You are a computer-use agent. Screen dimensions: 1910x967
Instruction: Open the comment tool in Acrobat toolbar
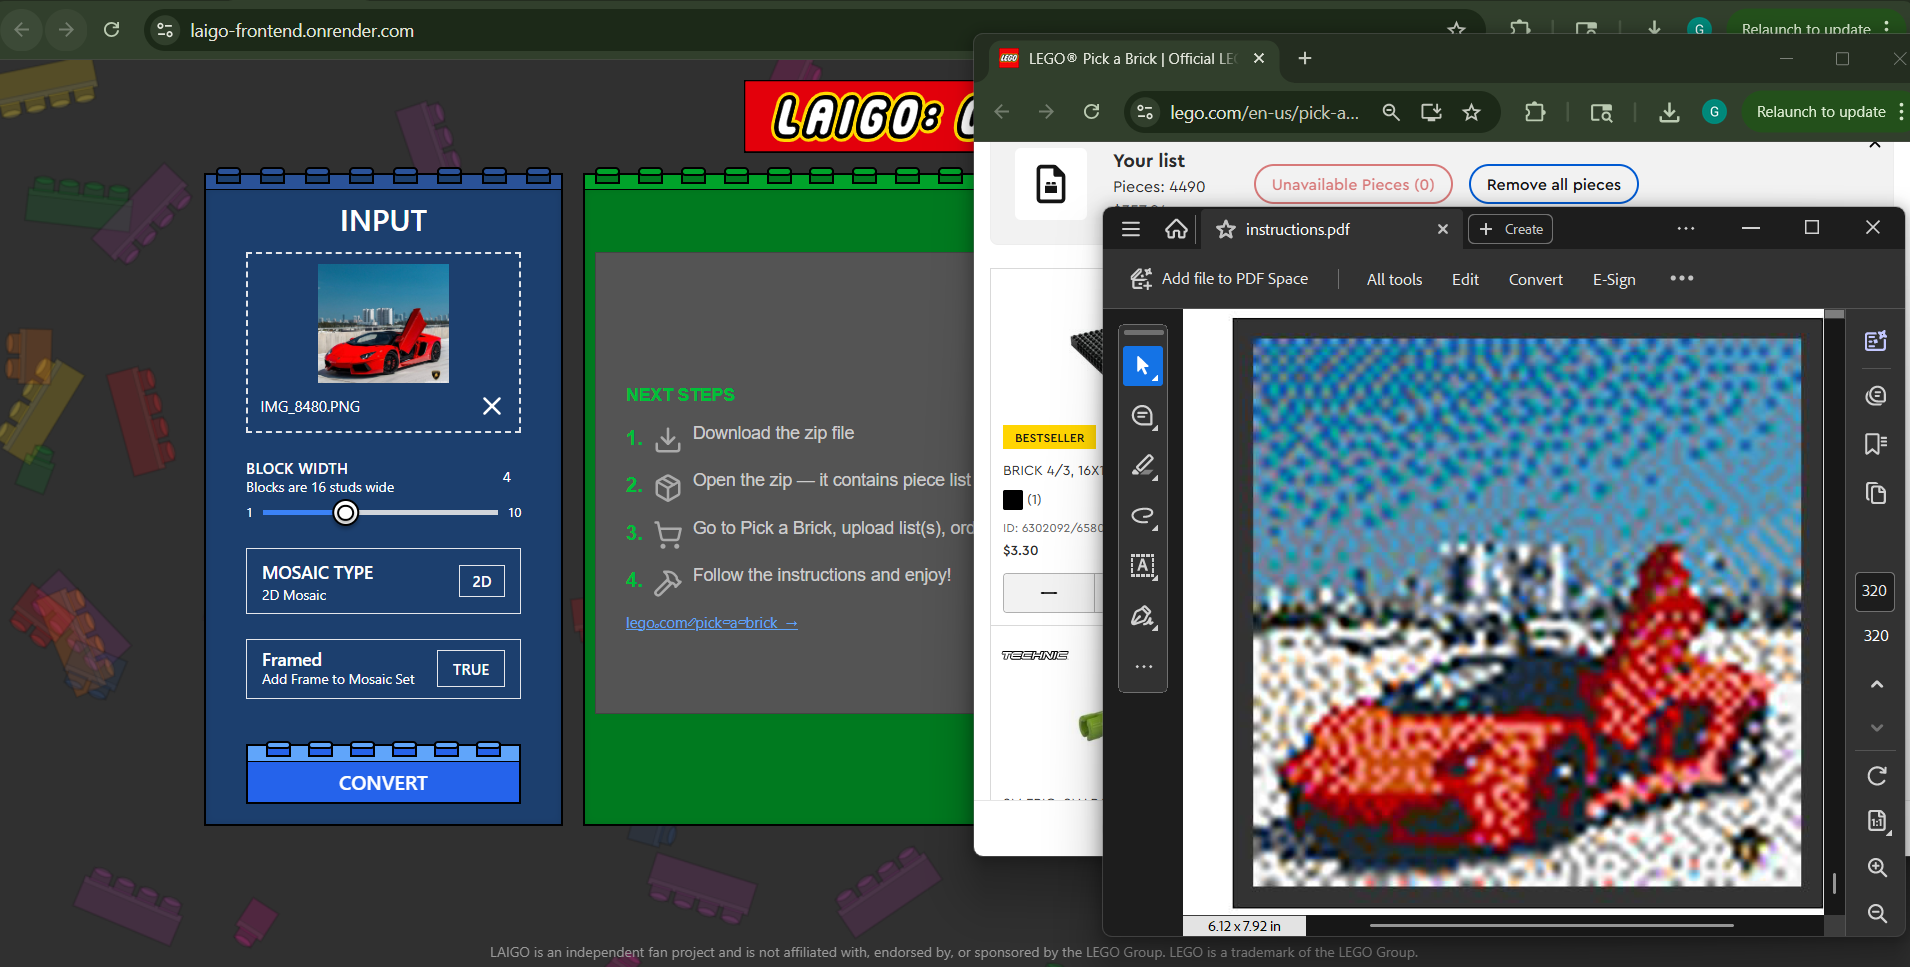pos(1143,416)
